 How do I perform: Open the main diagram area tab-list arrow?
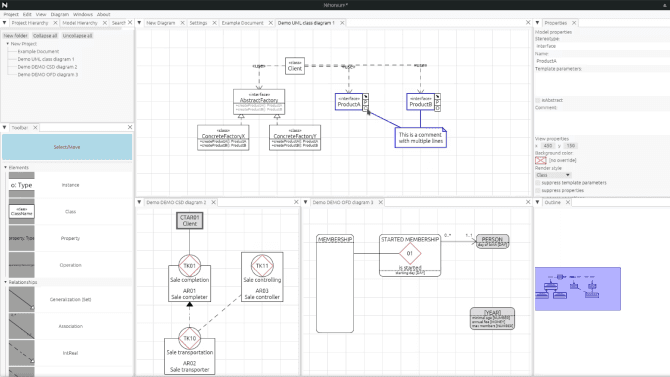click(x=139, y=23)
